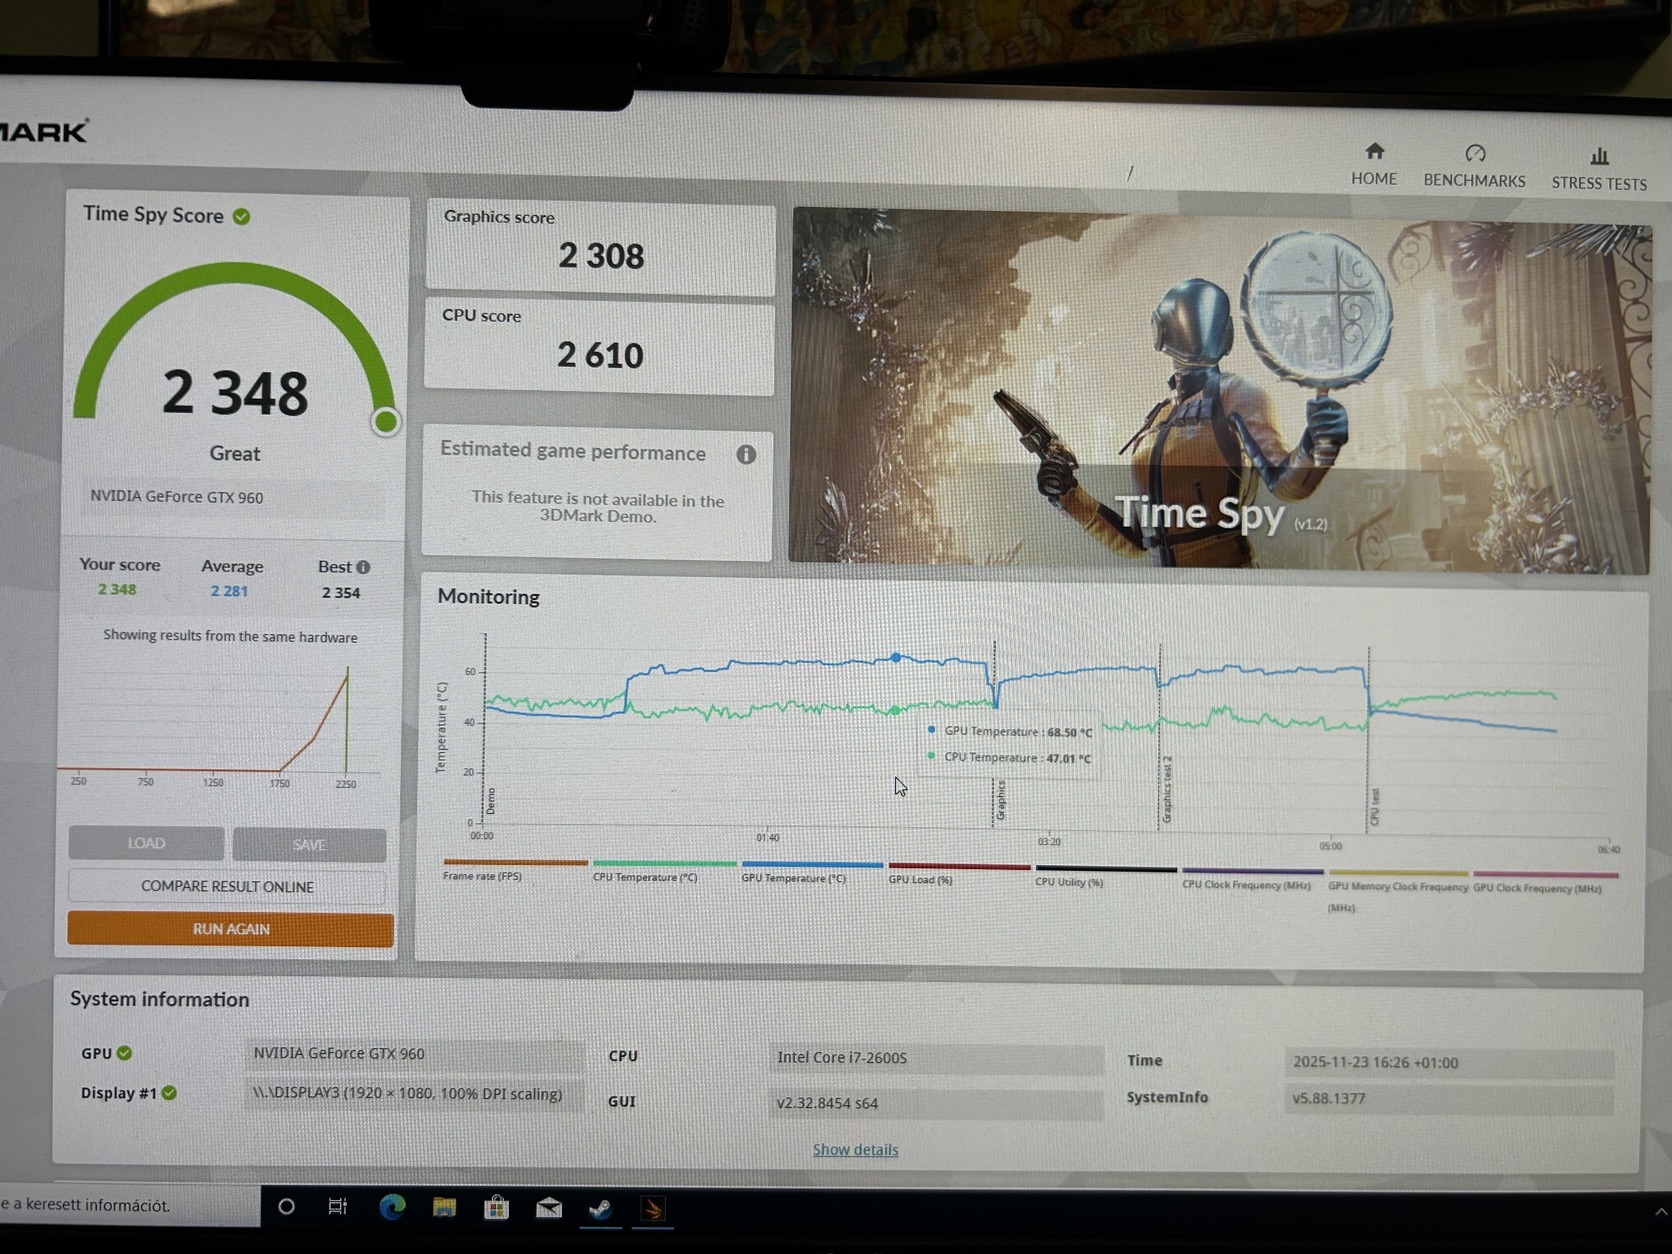Screen dimensions: 1672x1254
Task: Click COMPARE RESULT ONLINE
Action: point(227,887)
